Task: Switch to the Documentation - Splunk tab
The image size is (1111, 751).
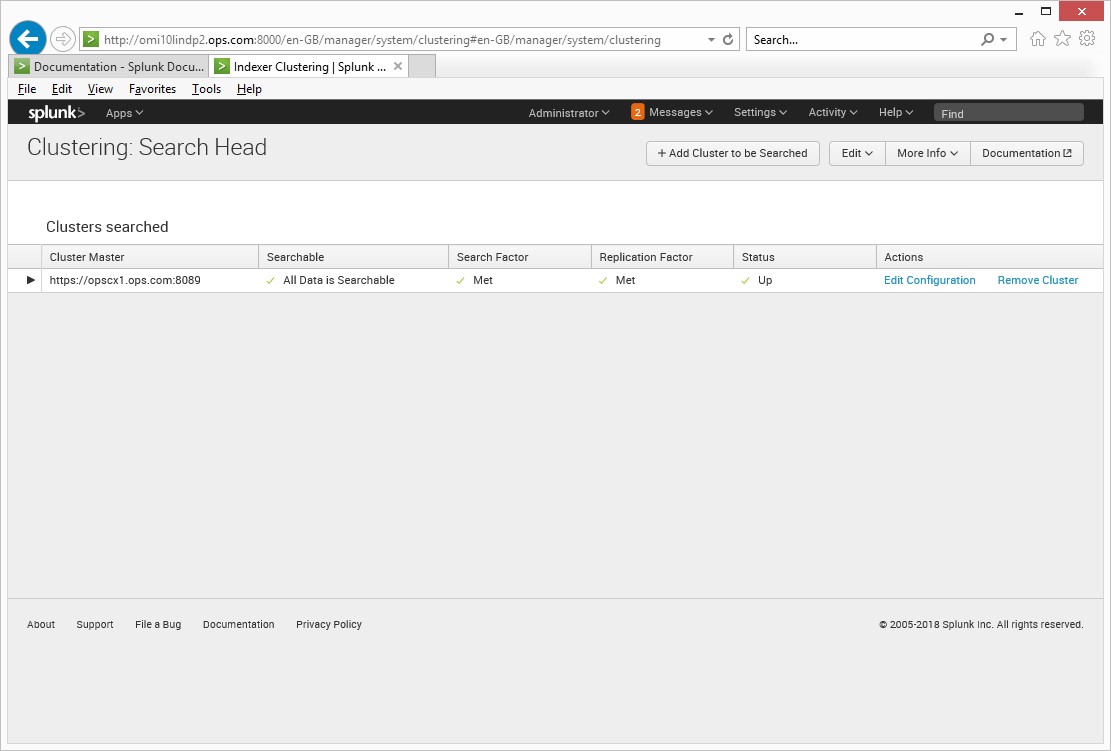Action: coord(108,67)
